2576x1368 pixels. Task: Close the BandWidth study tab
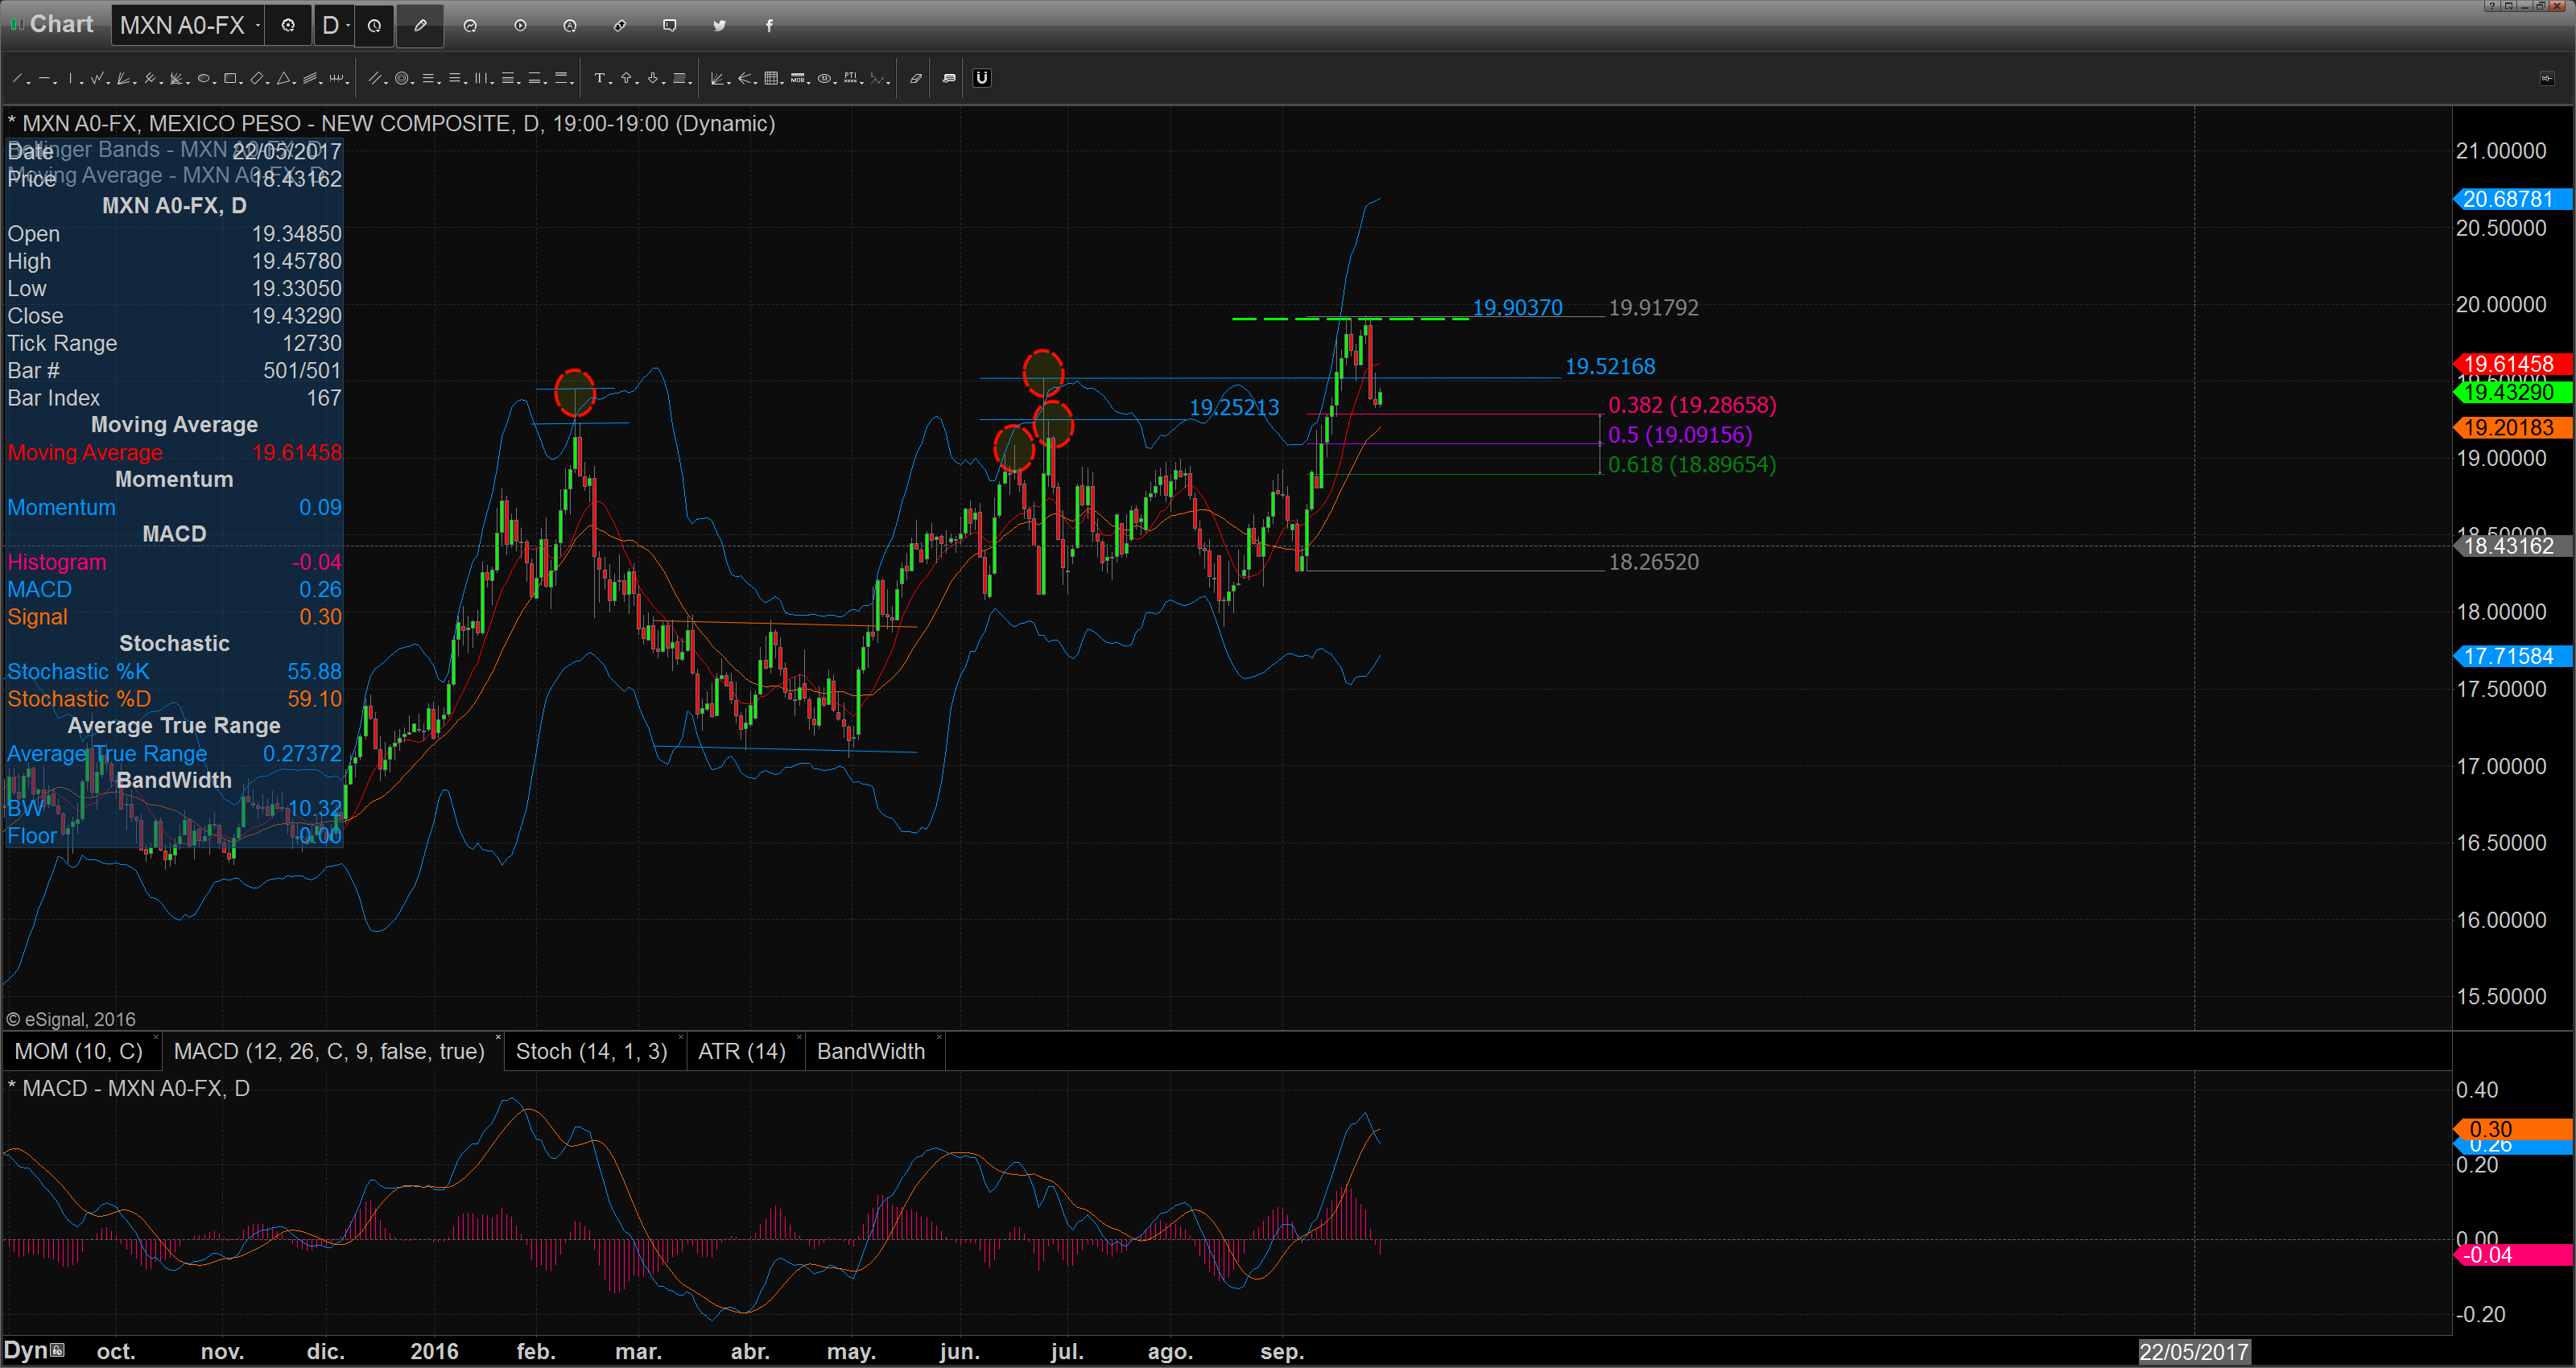[x=939, y=1038]
